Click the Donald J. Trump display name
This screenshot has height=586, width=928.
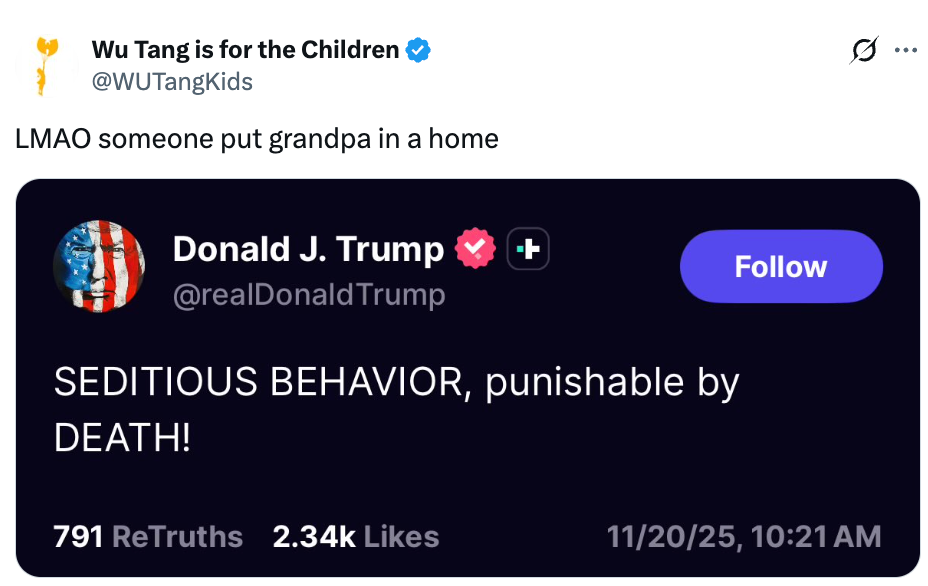308,248
